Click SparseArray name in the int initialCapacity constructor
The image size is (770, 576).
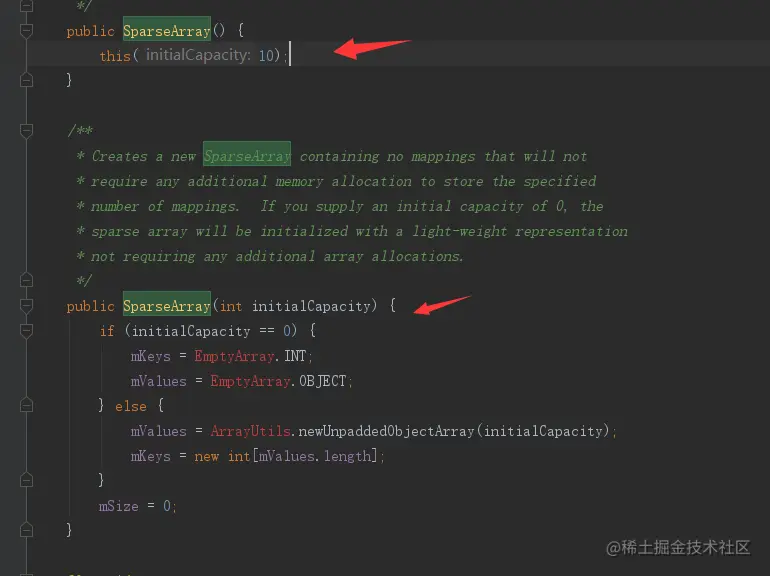click(166, 306)
